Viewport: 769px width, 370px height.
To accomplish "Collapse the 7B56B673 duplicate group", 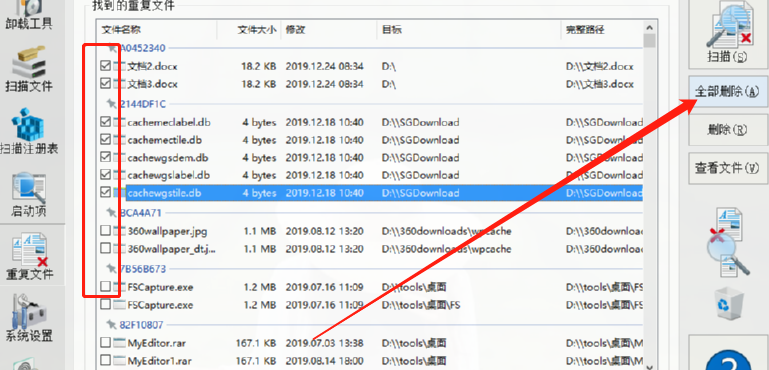I will 111,269.
